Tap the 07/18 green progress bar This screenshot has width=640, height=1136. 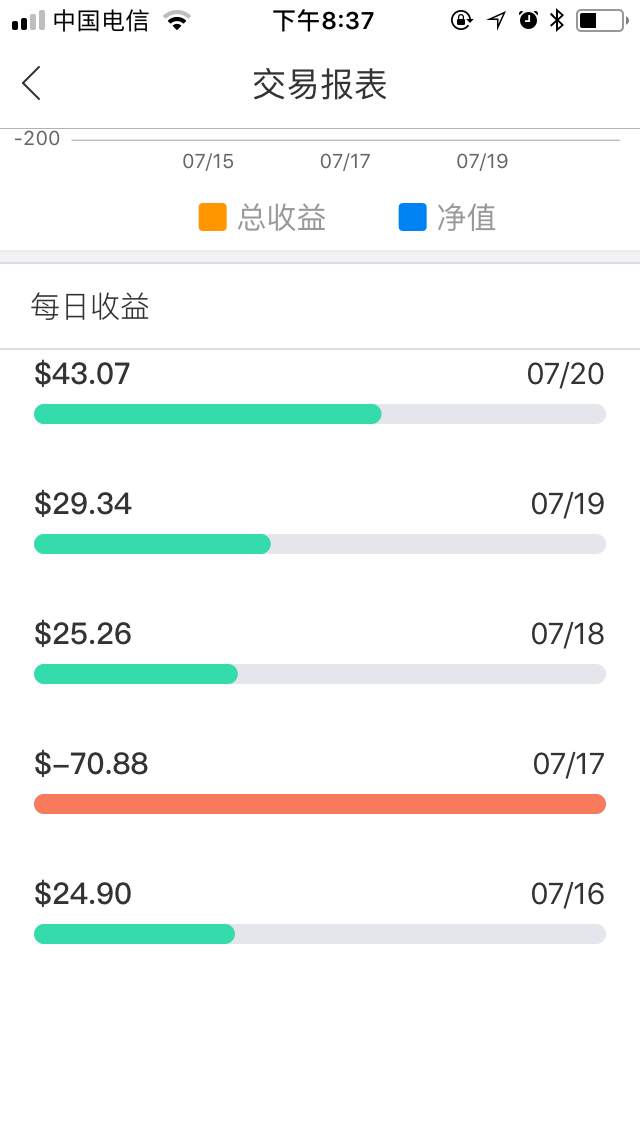pos(136,674)
